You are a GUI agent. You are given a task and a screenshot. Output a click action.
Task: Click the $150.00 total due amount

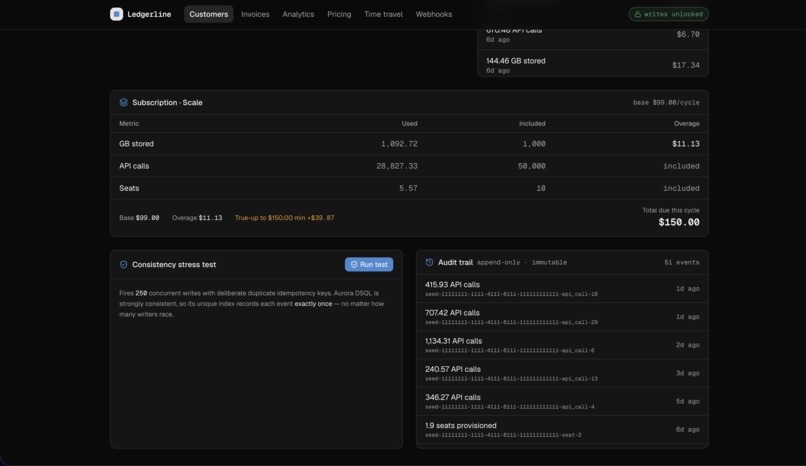click(679, 222)
